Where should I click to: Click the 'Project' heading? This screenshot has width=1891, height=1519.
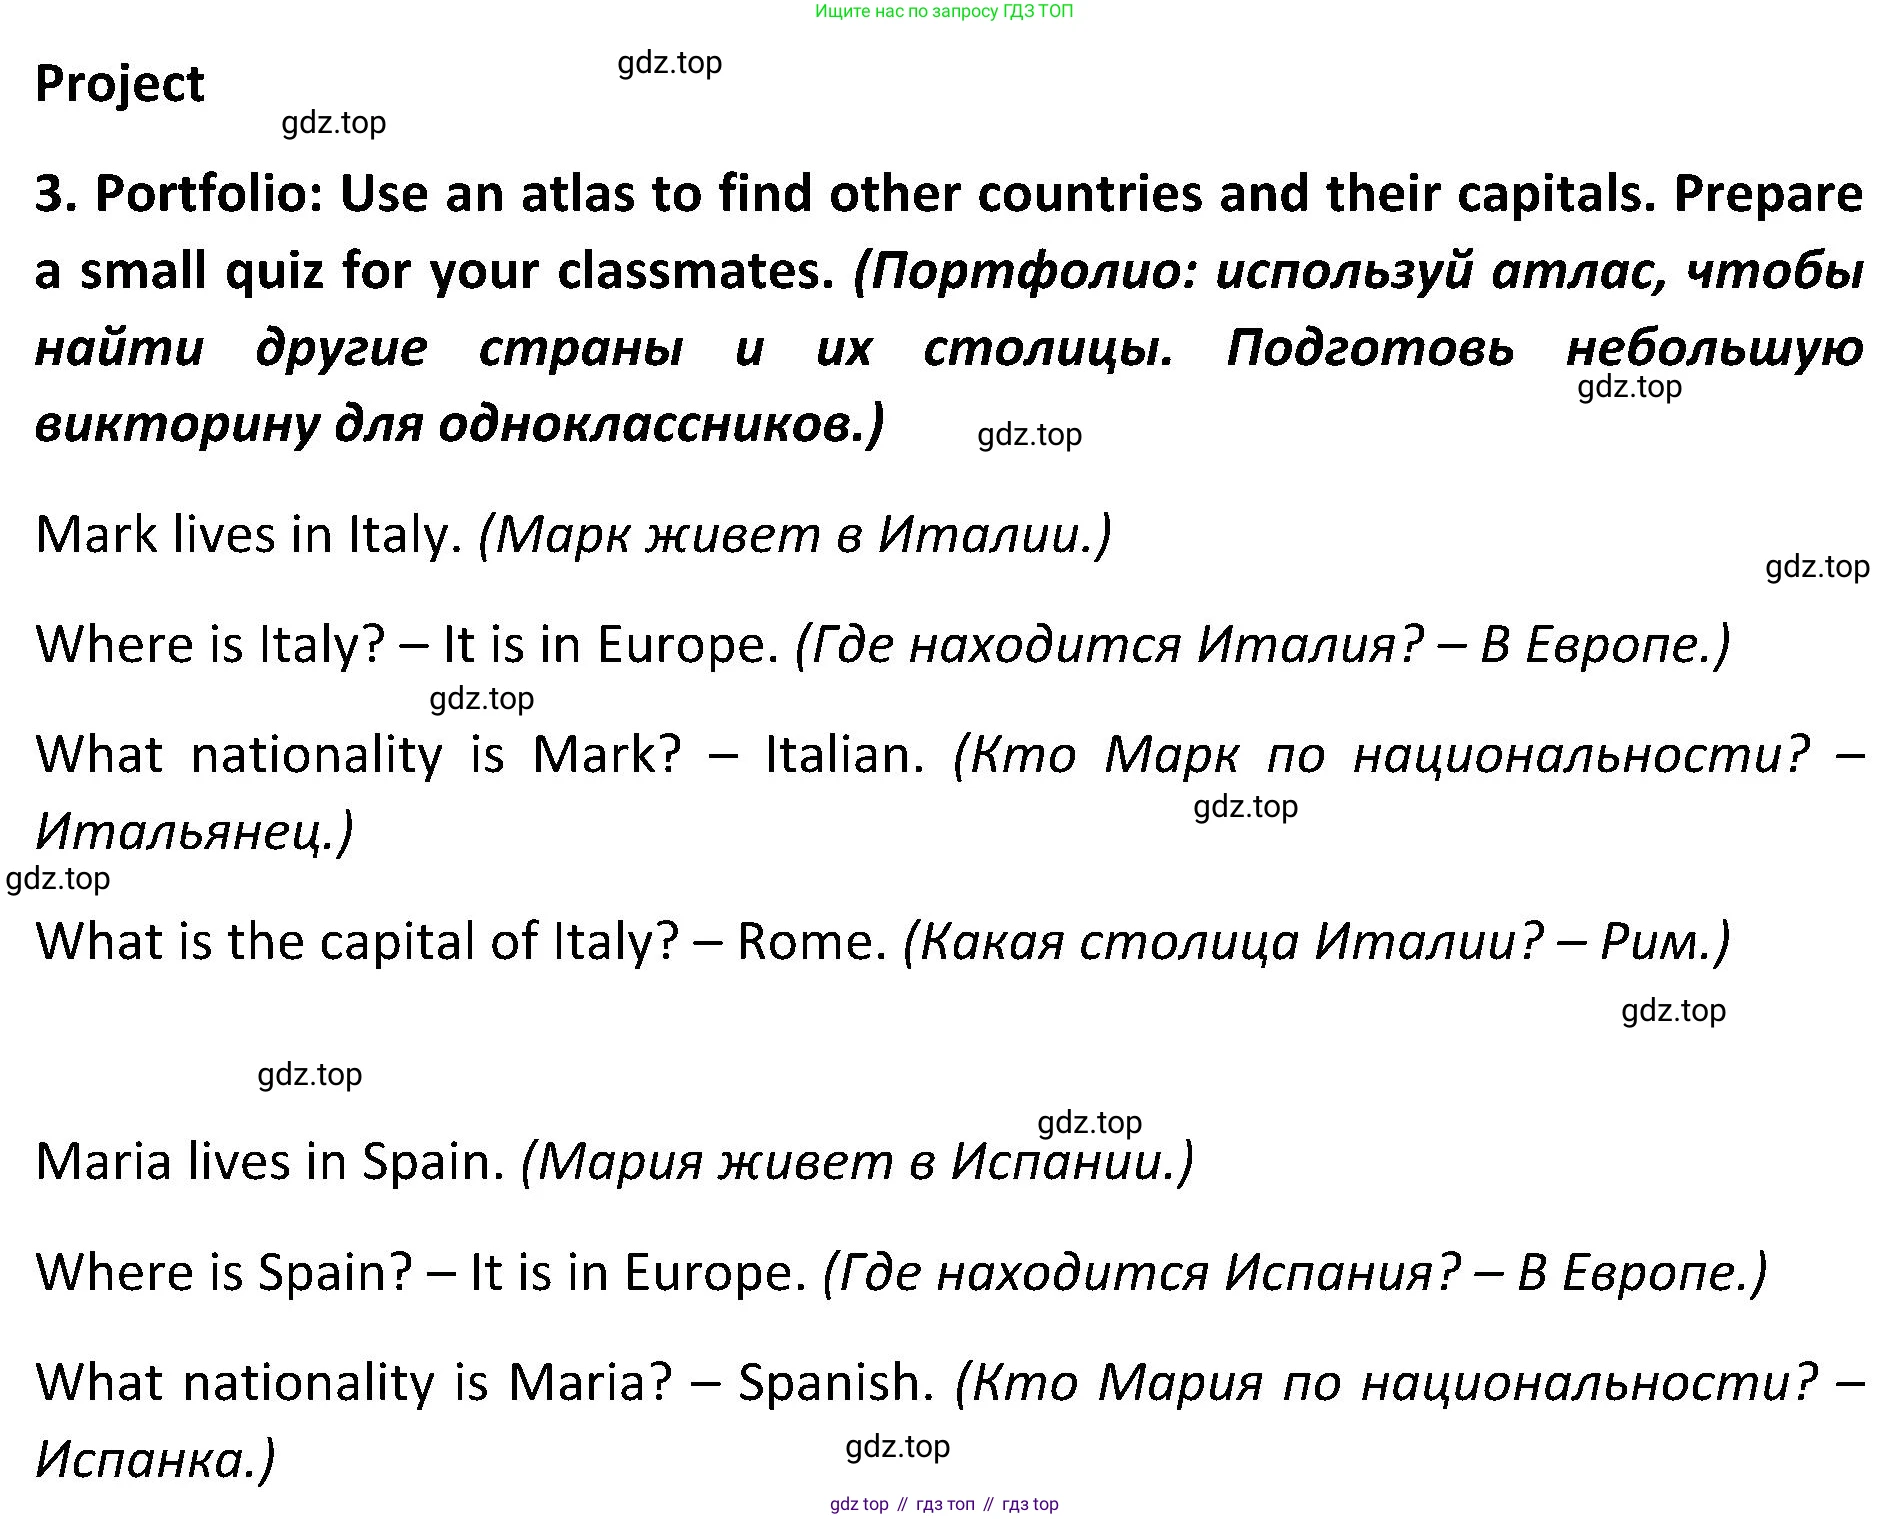click(x=120, y=84)
